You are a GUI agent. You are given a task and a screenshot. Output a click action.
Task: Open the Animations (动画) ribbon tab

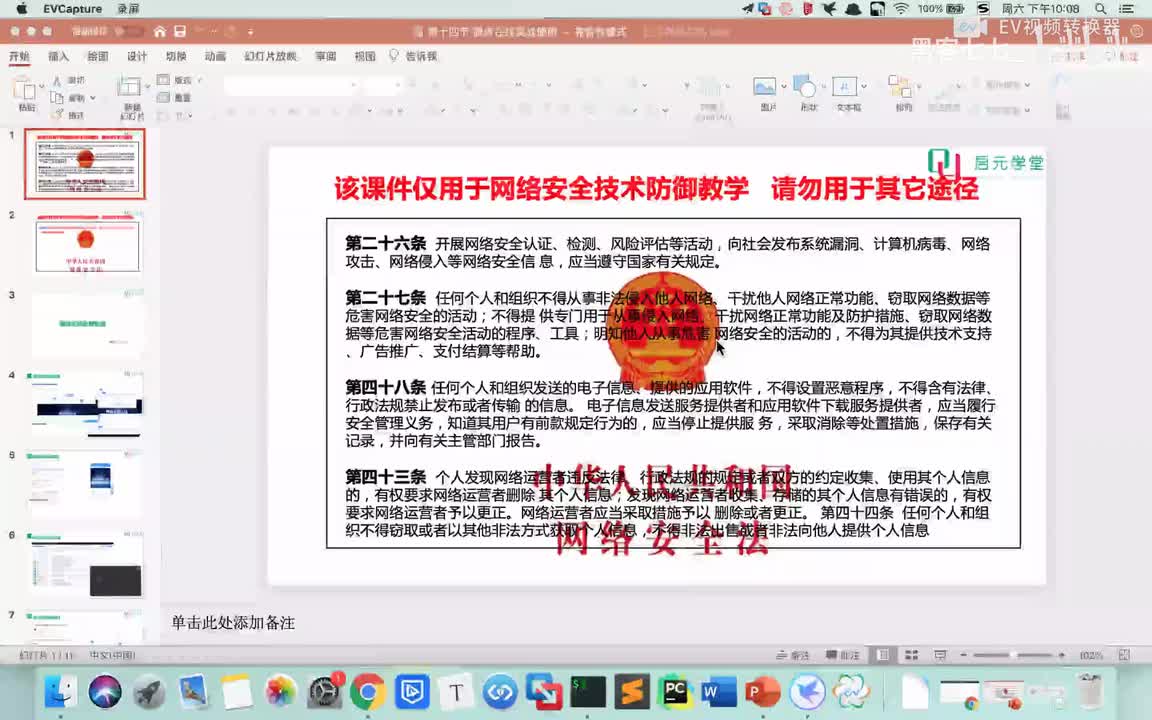(x=215, y=56)
